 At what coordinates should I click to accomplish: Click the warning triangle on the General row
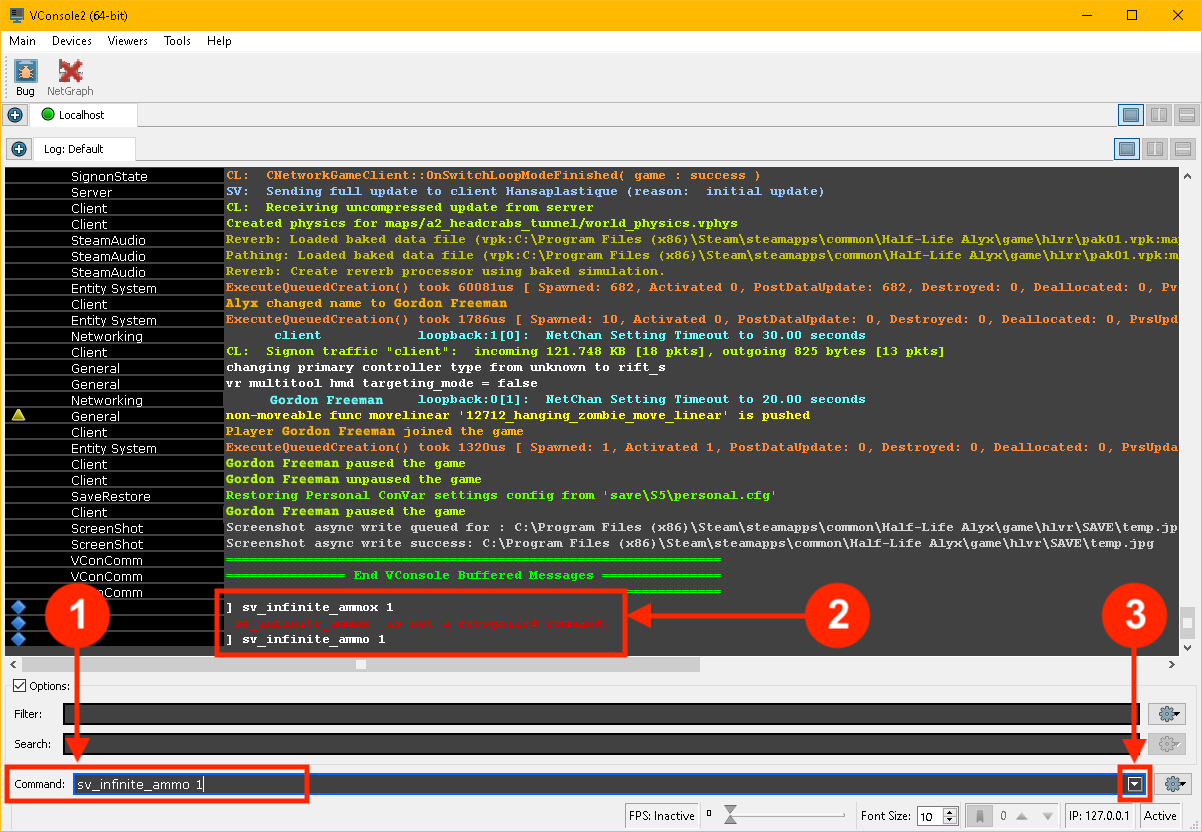point(18,415)
